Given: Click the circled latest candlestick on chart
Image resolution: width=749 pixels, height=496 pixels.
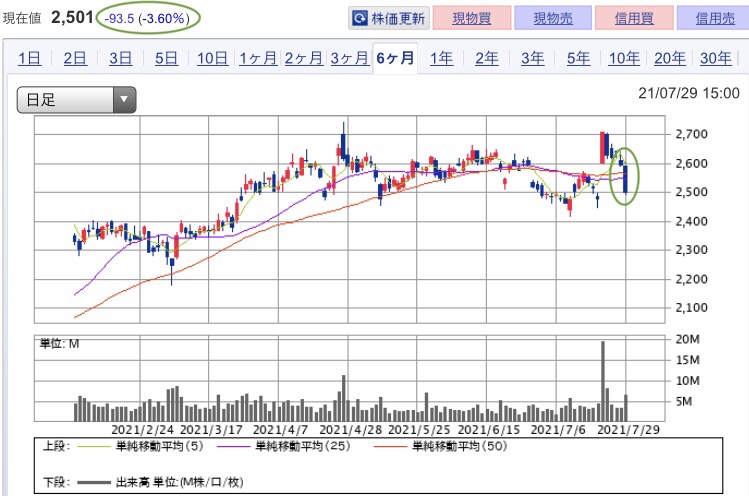Looking at the screenshot, I should (x=625, y=180).
